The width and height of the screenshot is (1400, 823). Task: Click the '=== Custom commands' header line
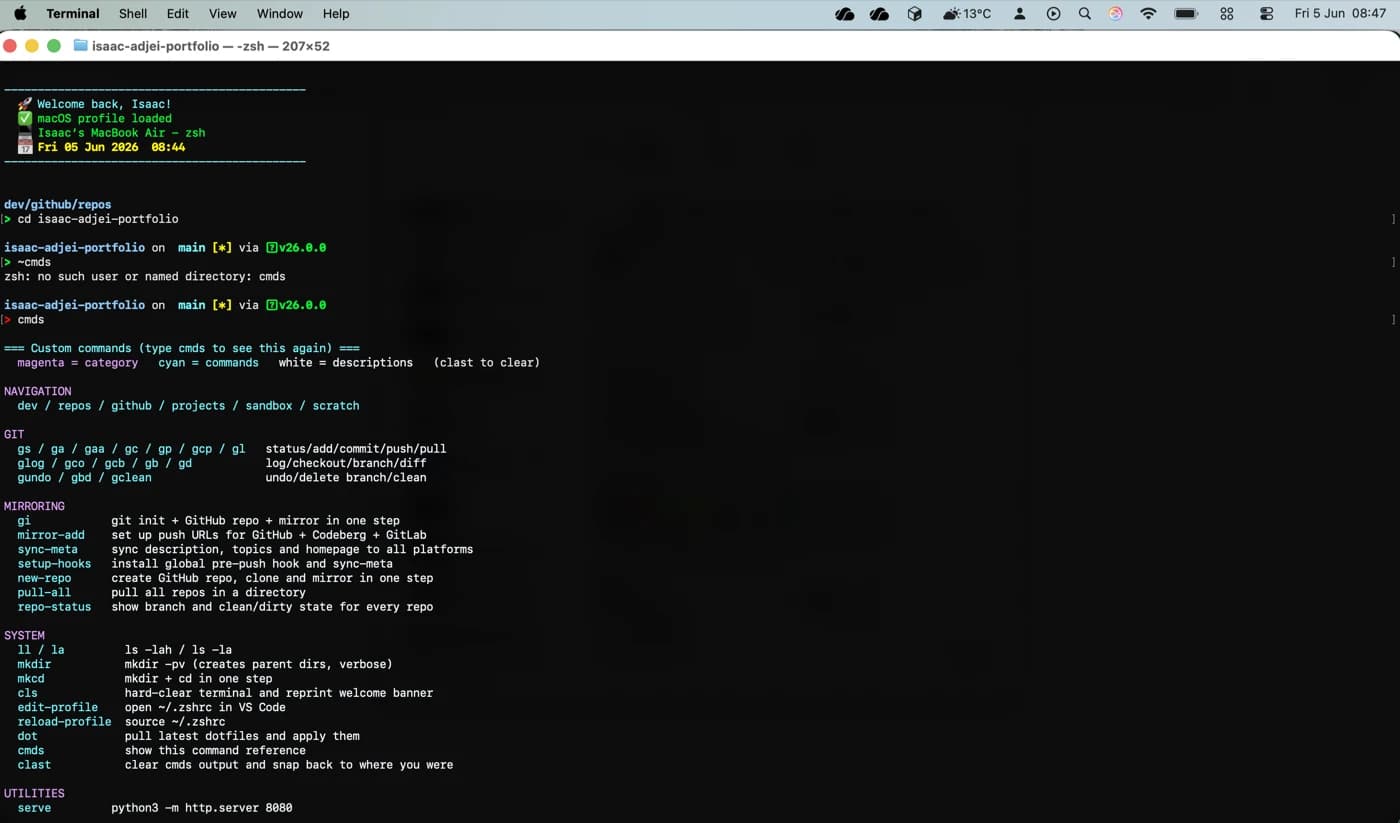tap(182, 348)
